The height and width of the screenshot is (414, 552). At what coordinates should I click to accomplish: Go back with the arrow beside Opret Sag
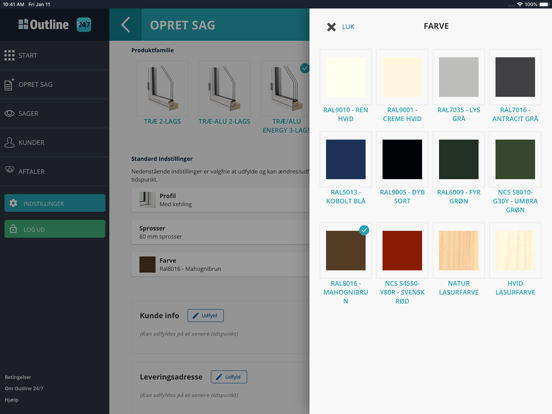(x=126, y=25)
